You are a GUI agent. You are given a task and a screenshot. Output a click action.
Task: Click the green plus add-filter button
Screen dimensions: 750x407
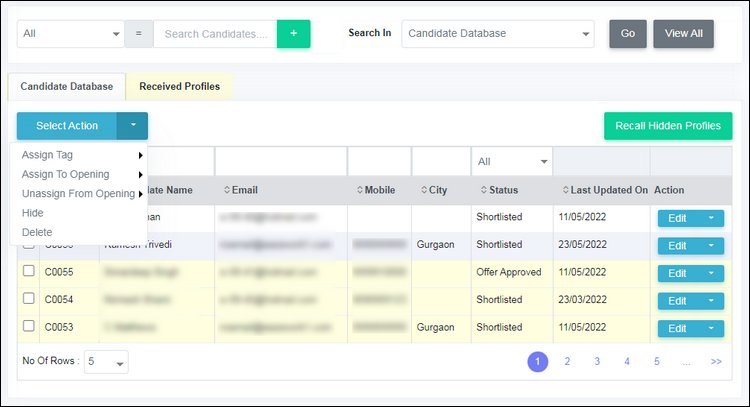(x=293, y=33)
